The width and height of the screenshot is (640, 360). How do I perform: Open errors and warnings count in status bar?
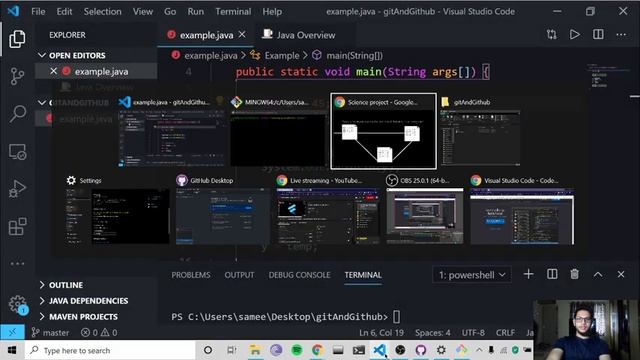99,333
